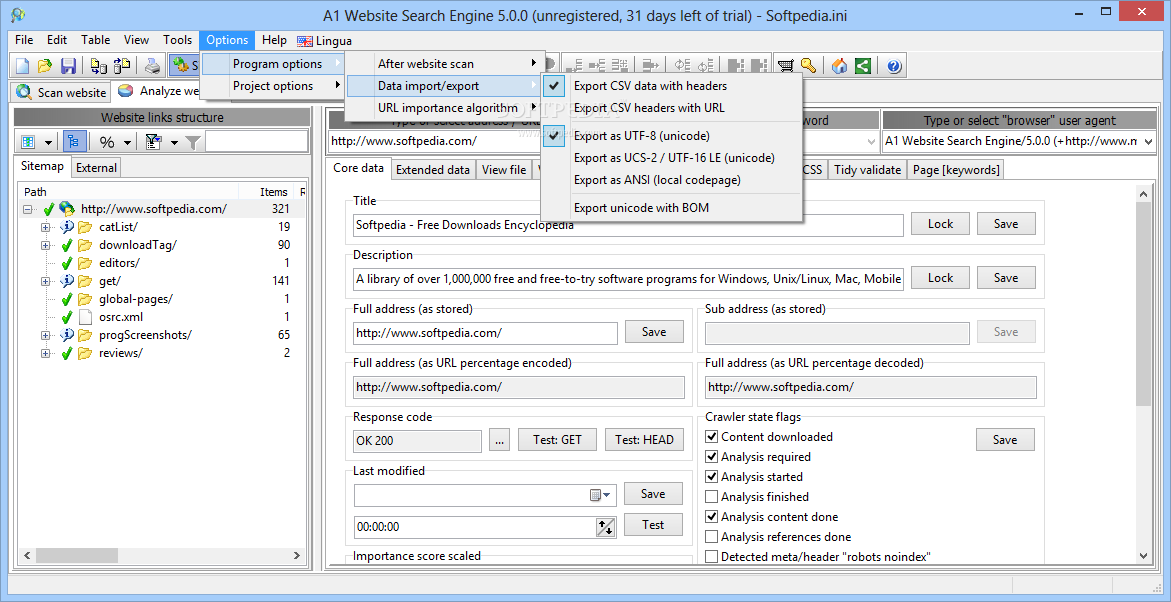1171x602 pixels.
Task: Click the Test button under Last modified
Action: (653, 525)
